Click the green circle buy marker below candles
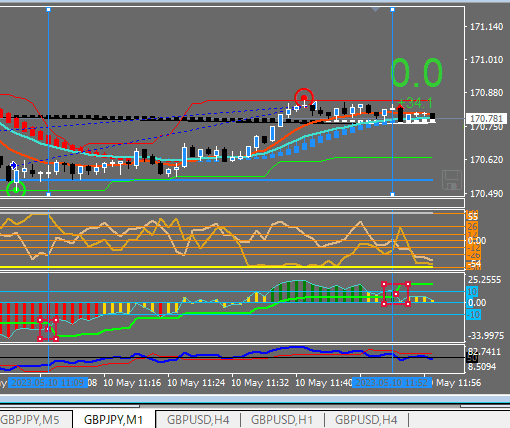 point(16,189)
